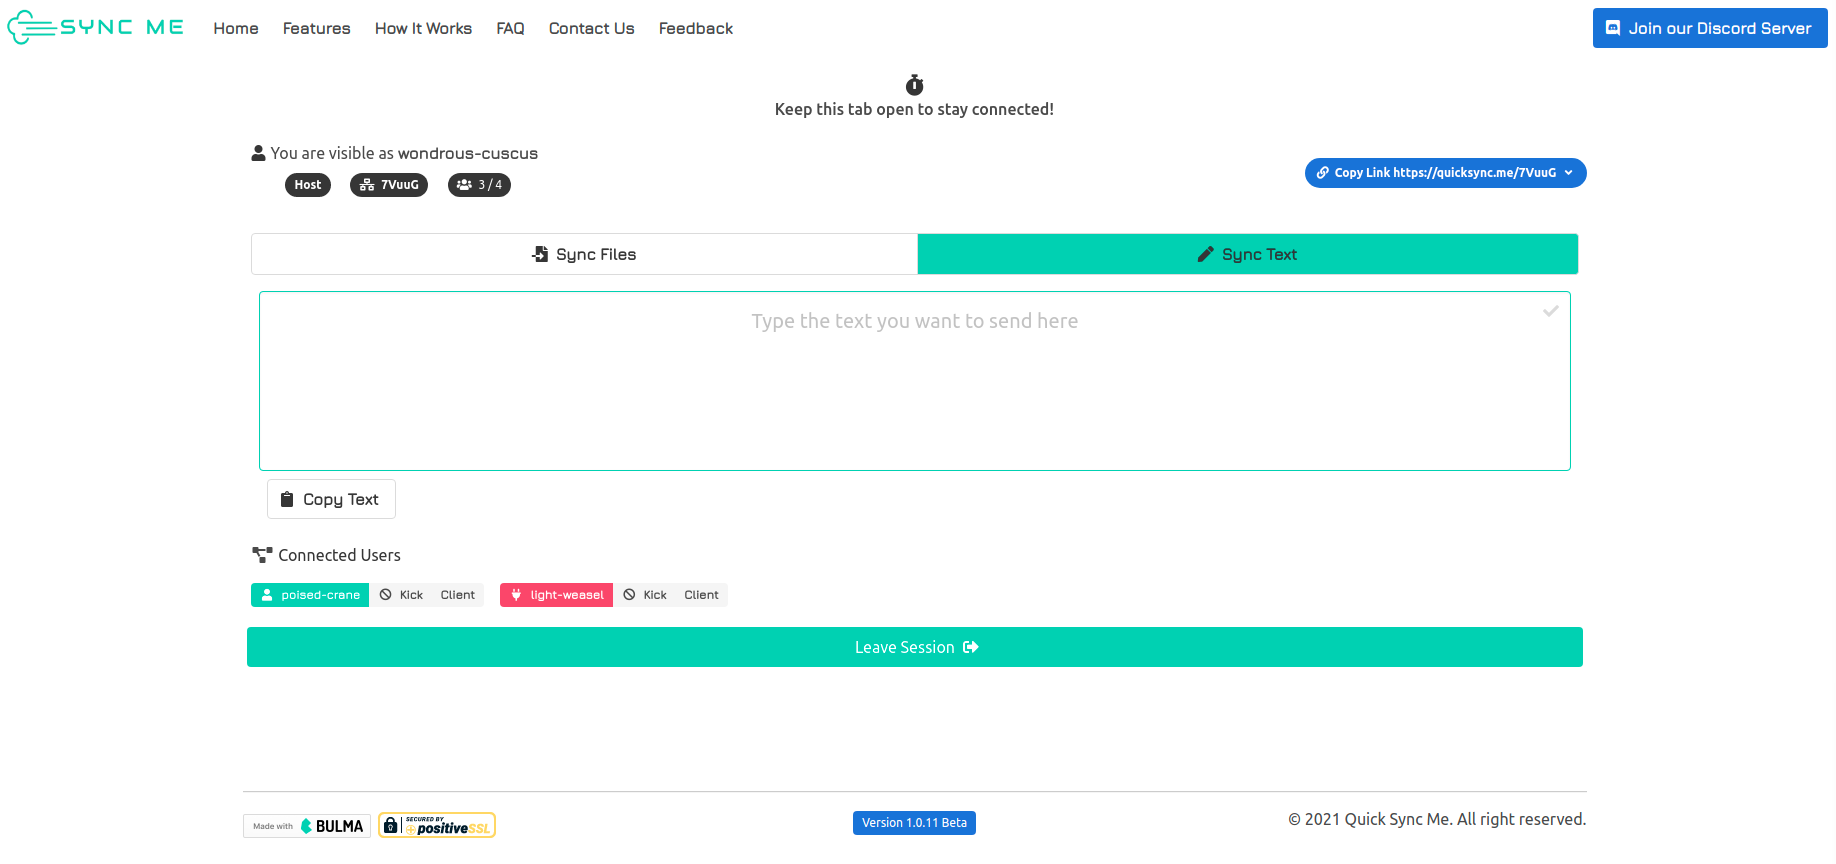Click the plug icon in light-weasel tag
This screenshot has height=864, width=1836.
[516, 595]
